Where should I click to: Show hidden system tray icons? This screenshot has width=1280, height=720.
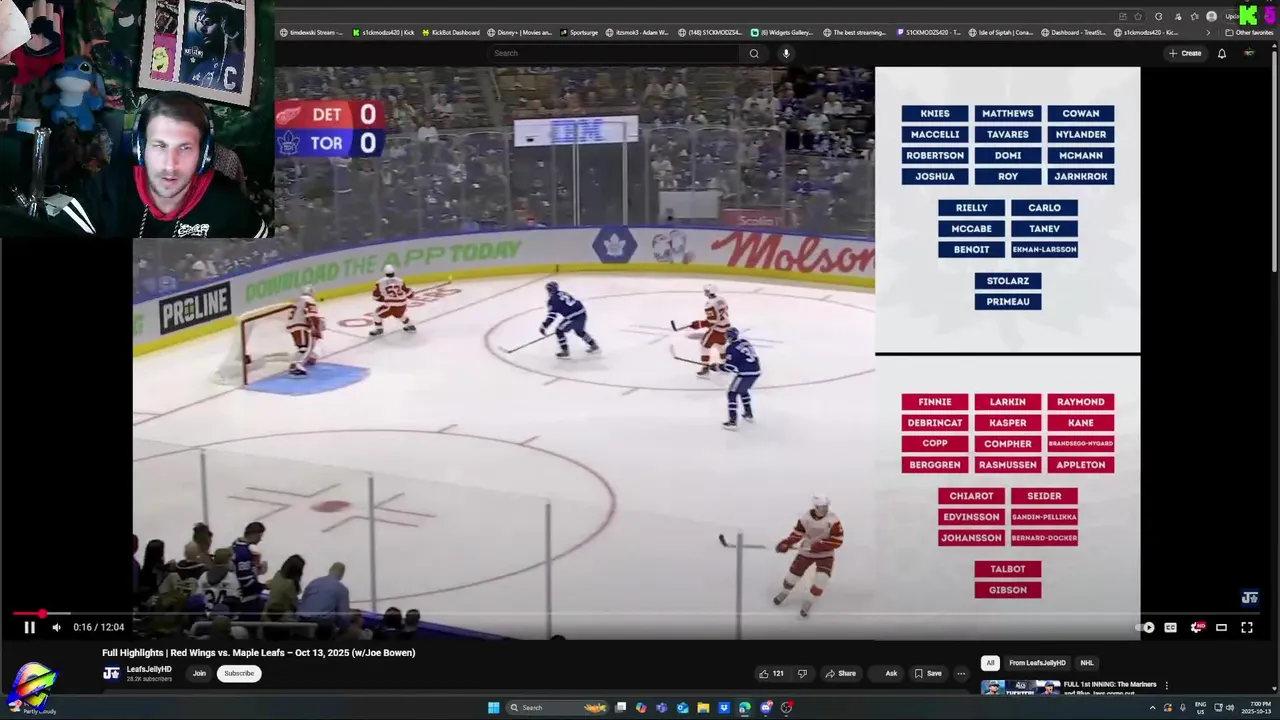pos(1152,707)
